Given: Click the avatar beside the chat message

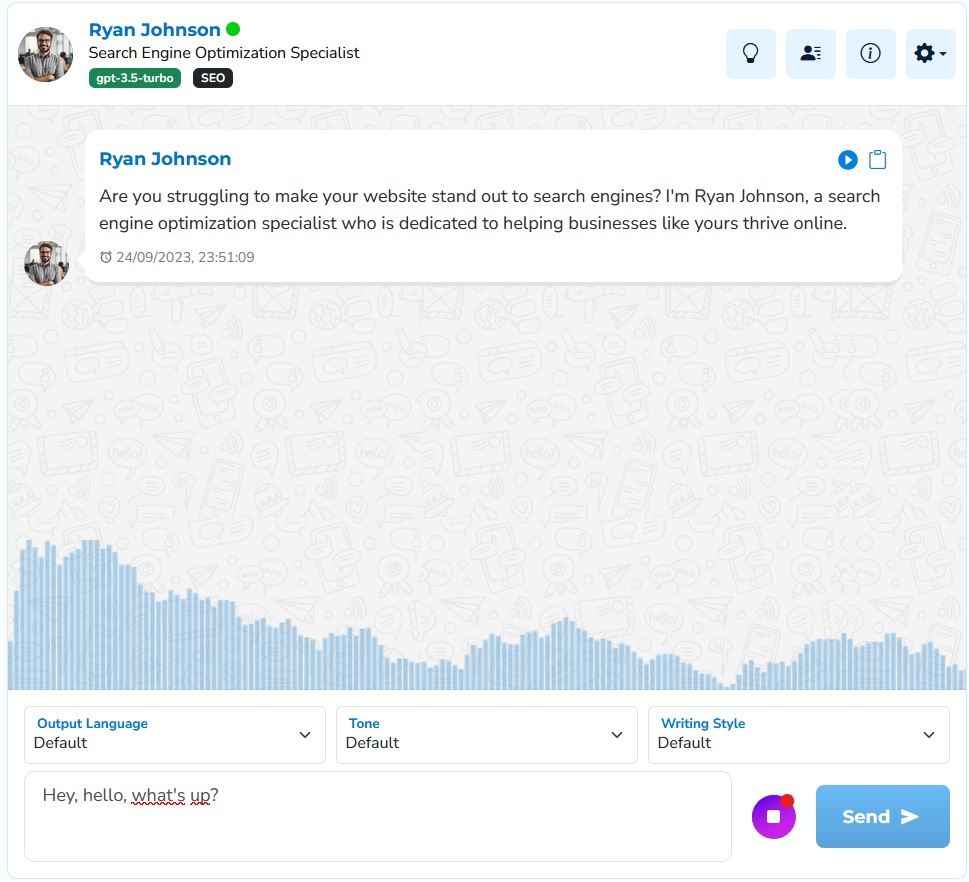Looking at the screenshot, I should [46, 263].
